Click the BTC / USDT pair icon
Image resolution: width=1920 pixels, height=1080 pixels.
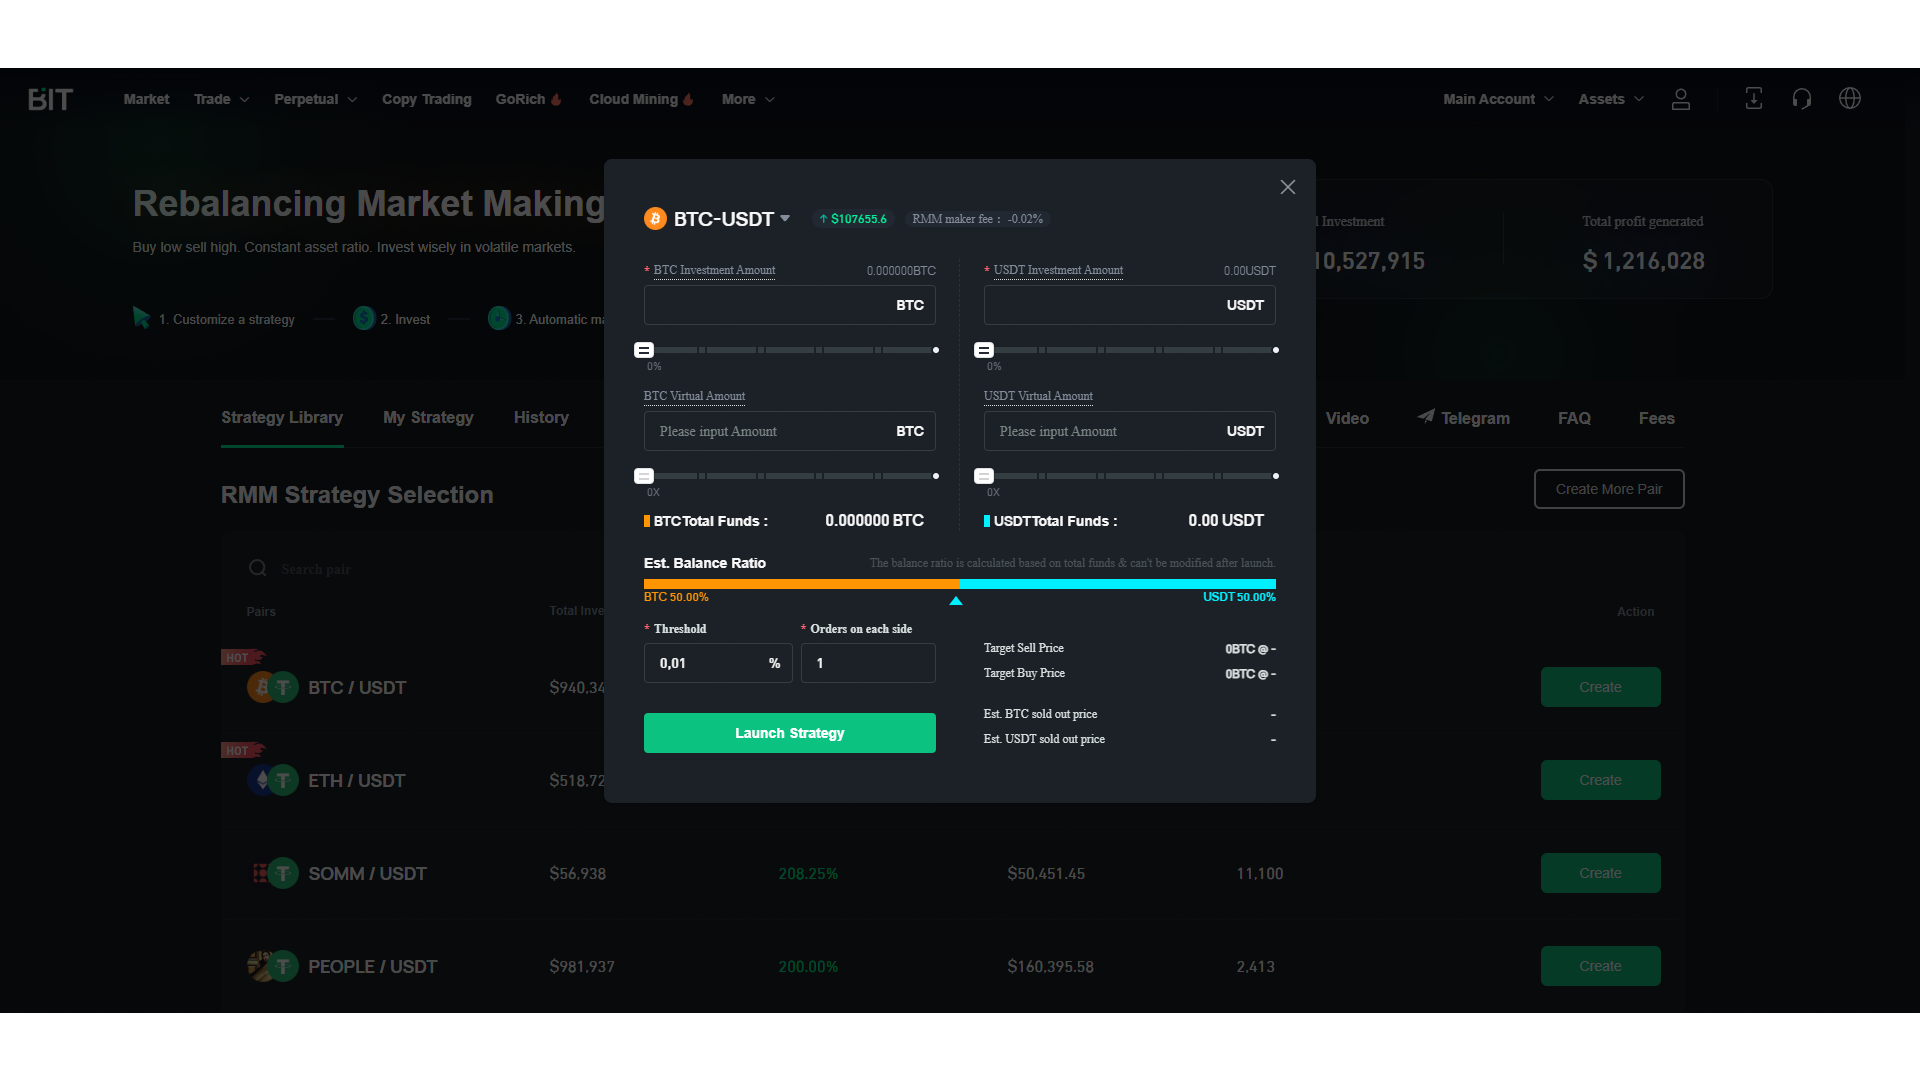tap(273, 687)
